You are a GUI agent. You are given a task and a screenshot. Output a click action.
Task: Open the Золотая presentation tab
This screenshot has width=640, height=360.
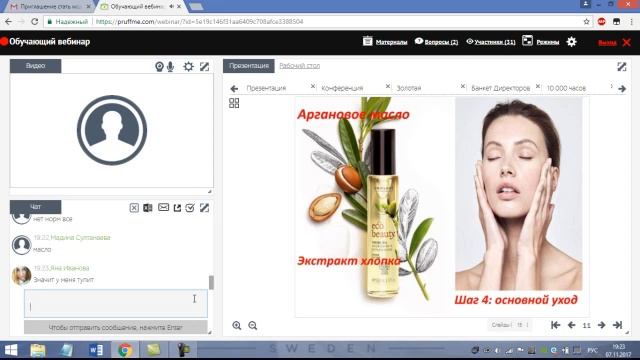tap(409, 88)
